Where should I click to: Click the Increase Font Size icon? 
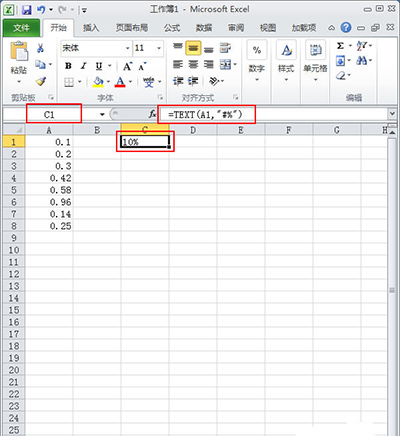click(x=127, y=66)
